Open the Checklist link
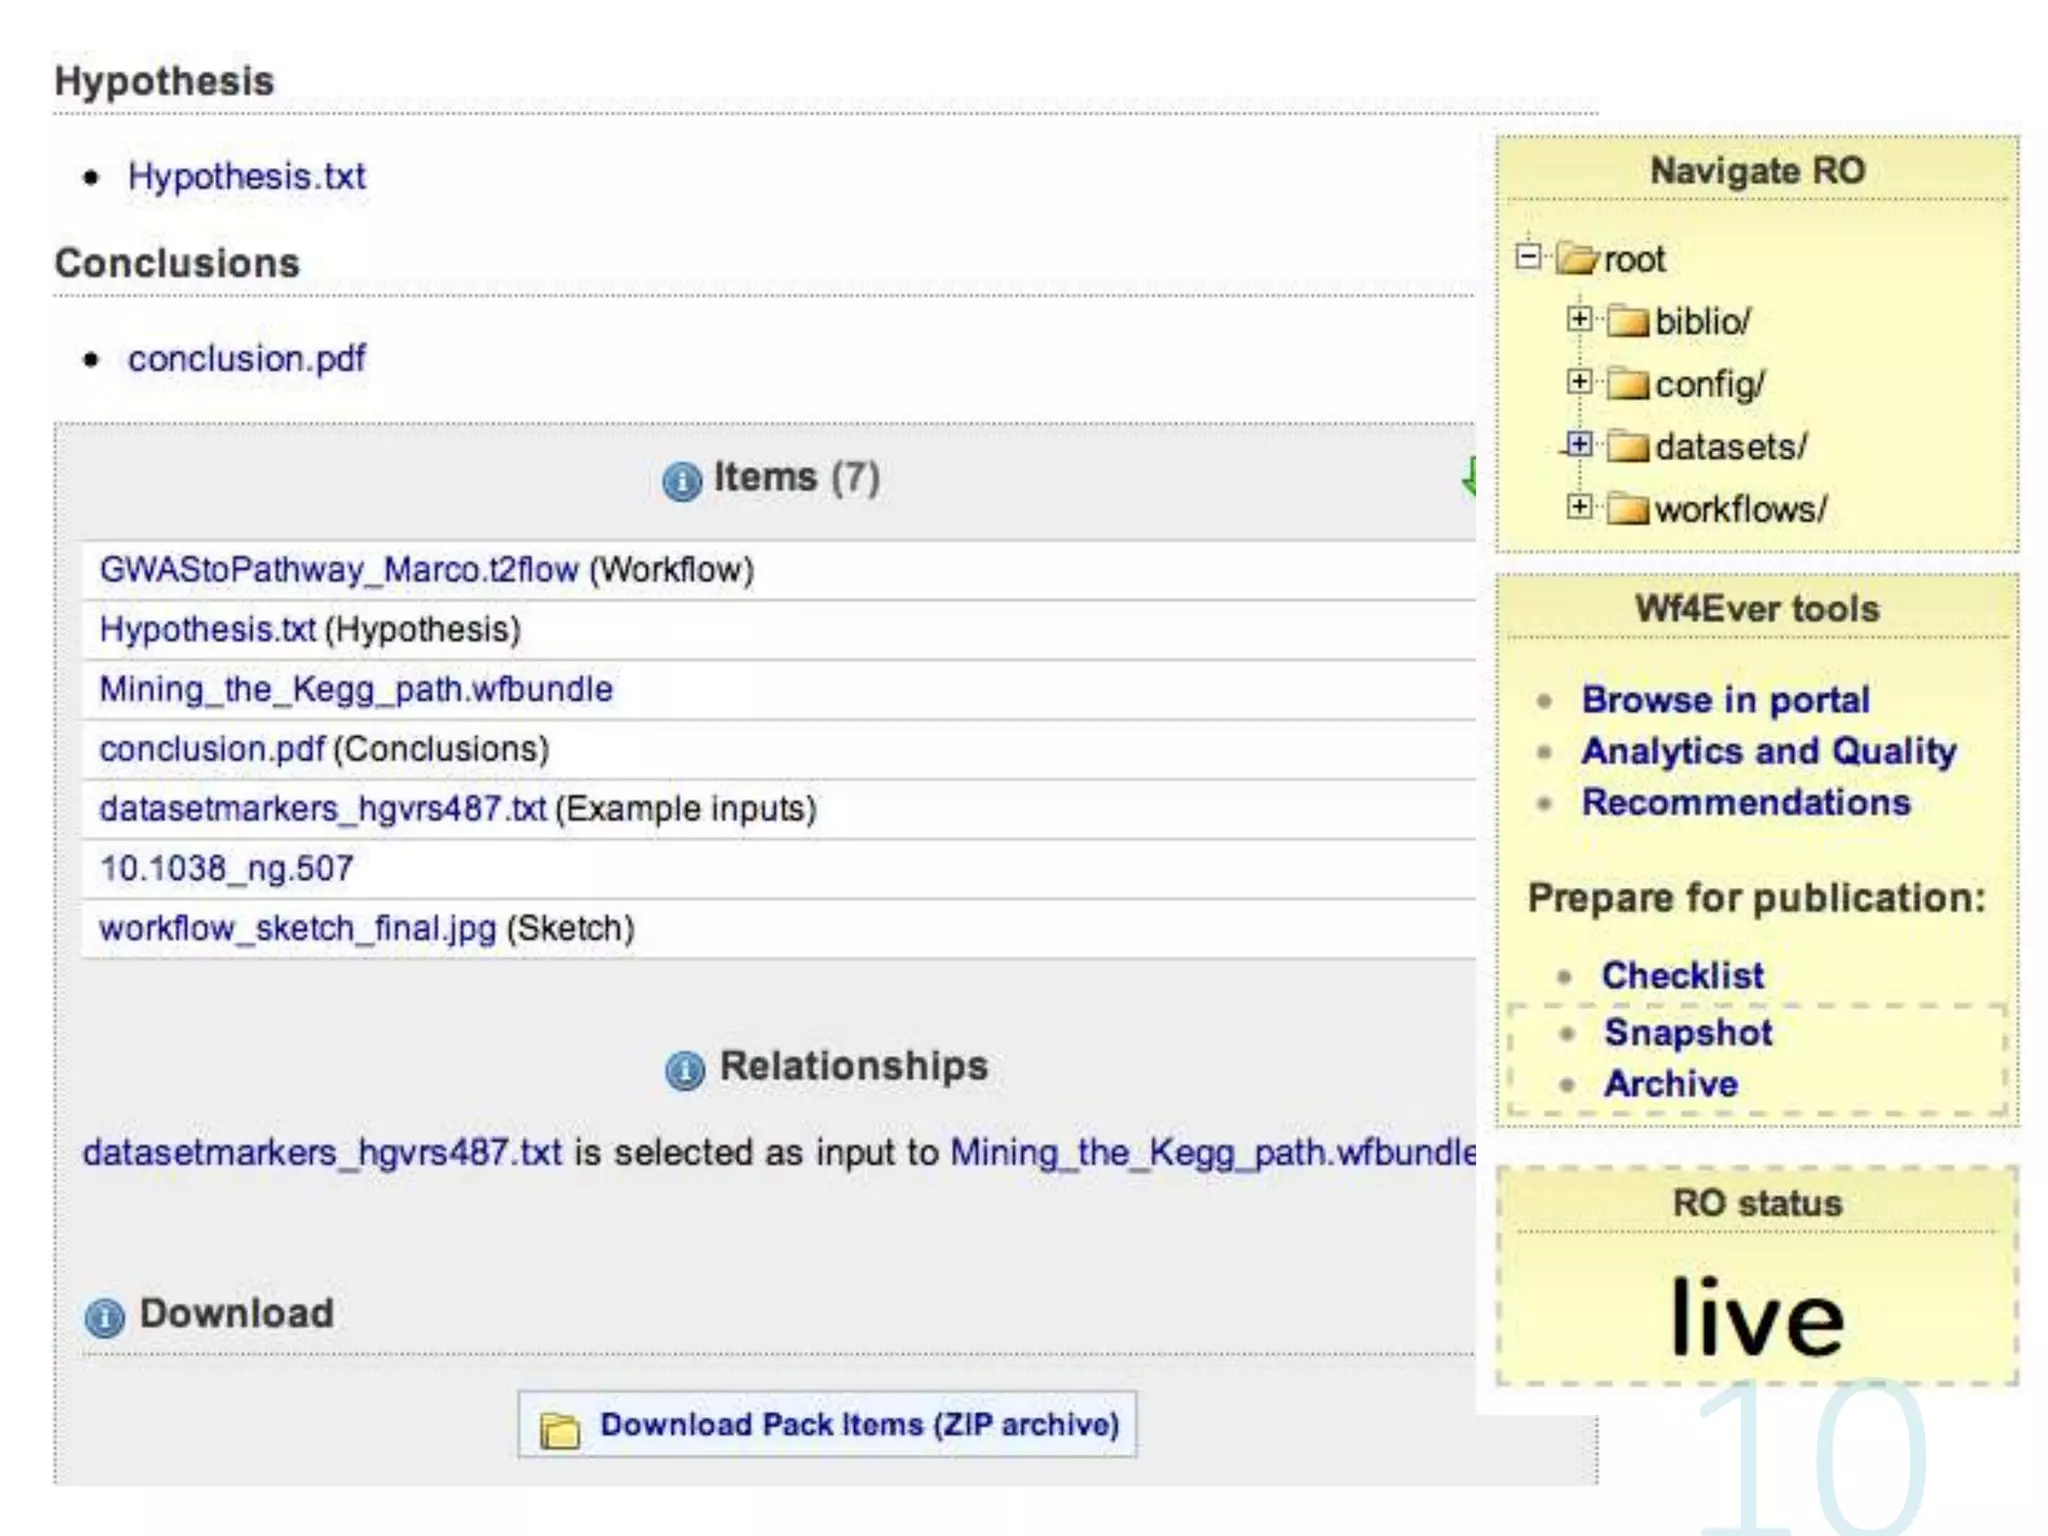Viewport: 2048px width, 1536px height. [1683, 975]
